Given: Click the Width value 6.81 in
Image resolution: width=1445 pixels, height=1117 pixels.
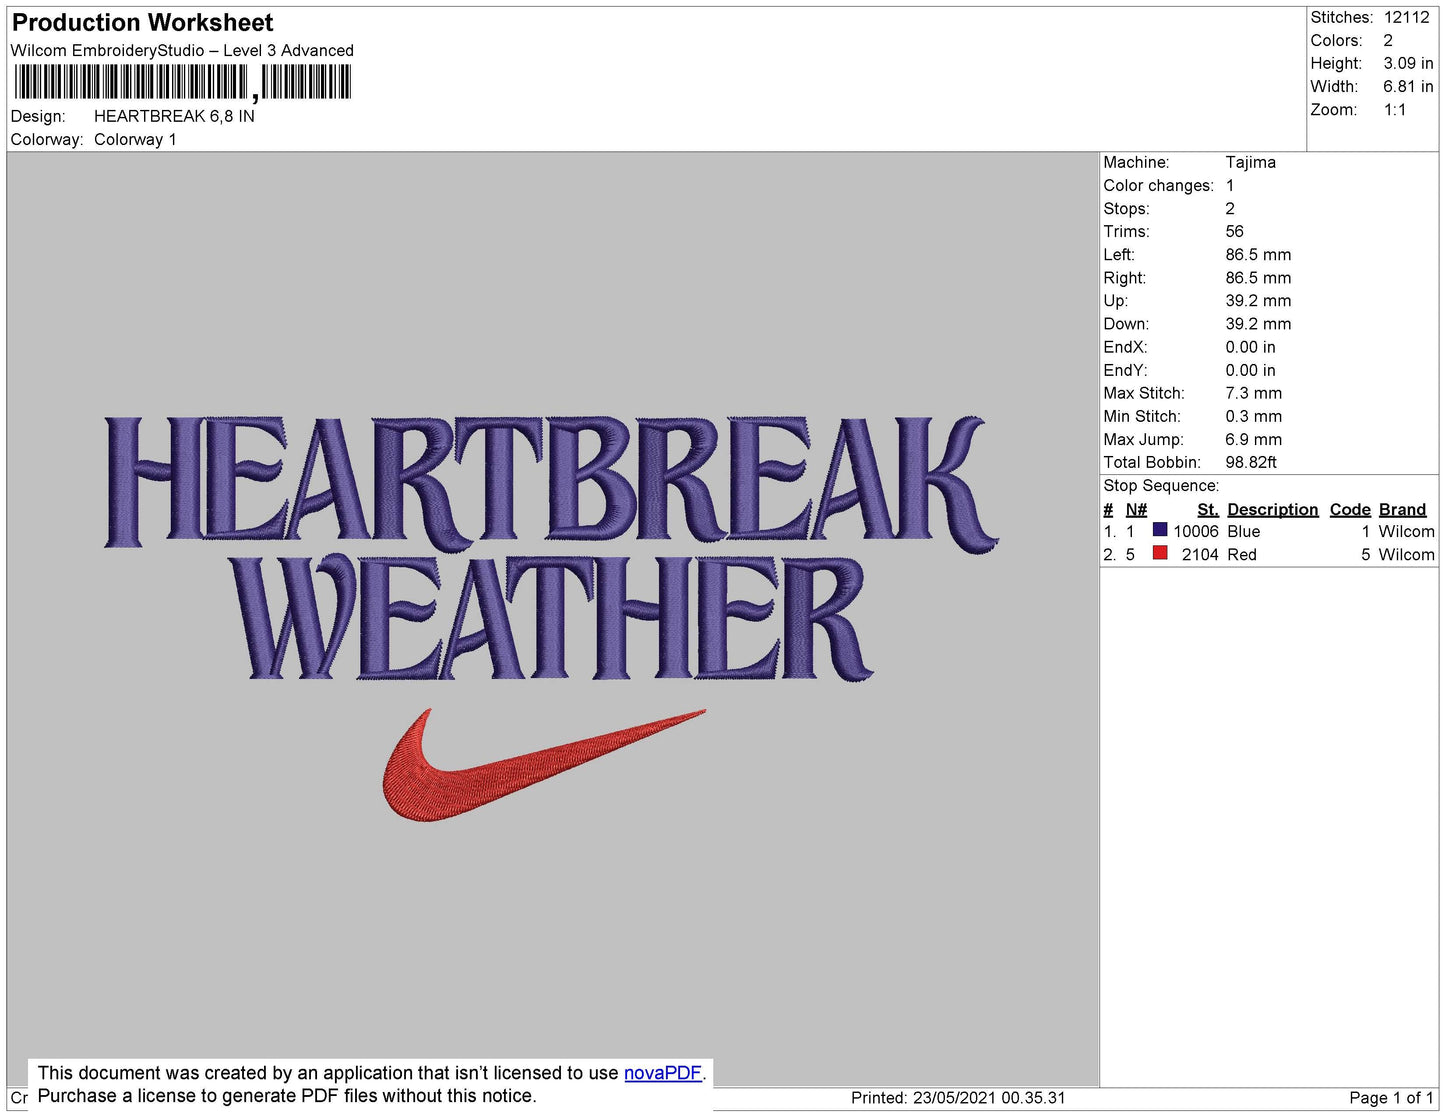Looking at the screenshot, I should point(1408,86).
